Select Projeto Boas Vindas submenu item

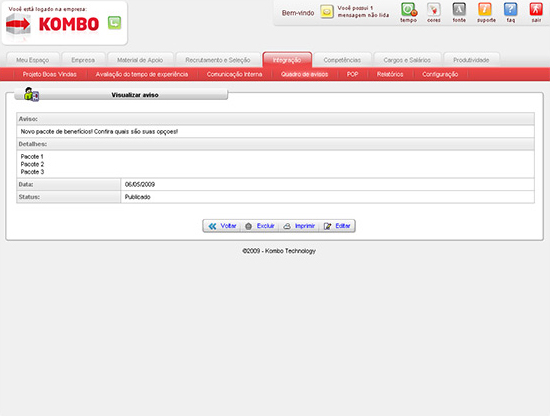tap(49, 74)
